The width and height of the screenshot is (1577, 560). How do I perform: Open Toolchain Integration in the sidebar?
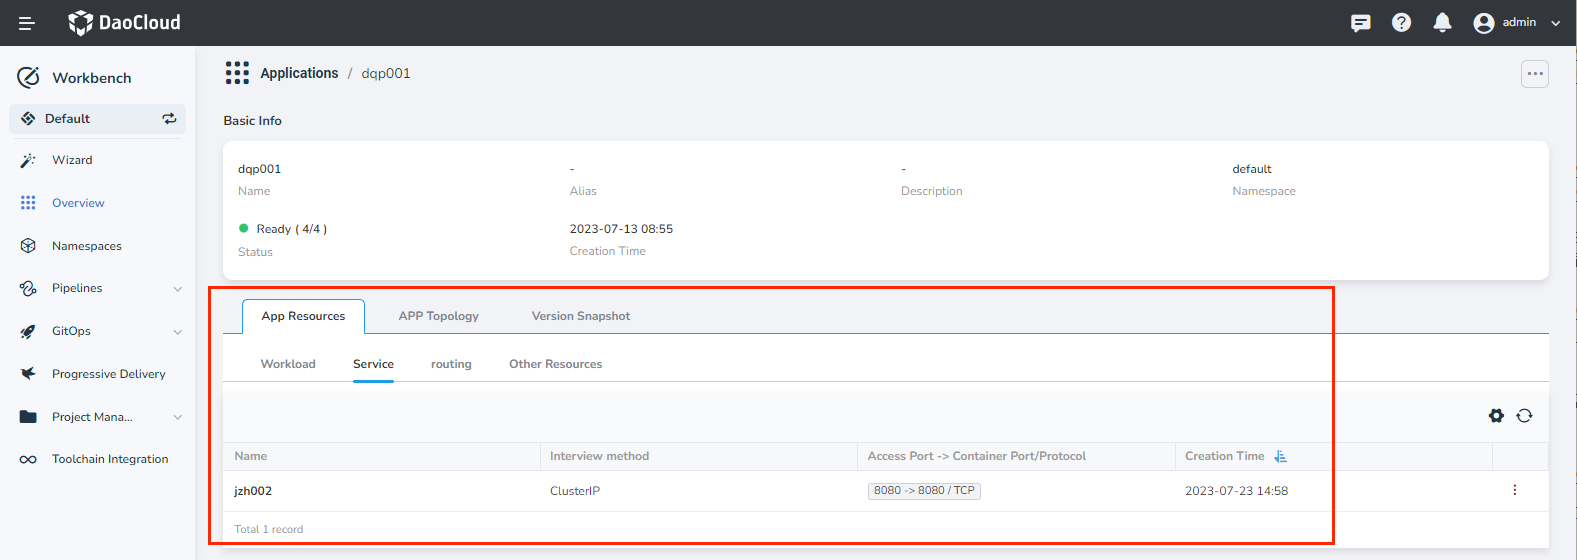tap(110, 459)
